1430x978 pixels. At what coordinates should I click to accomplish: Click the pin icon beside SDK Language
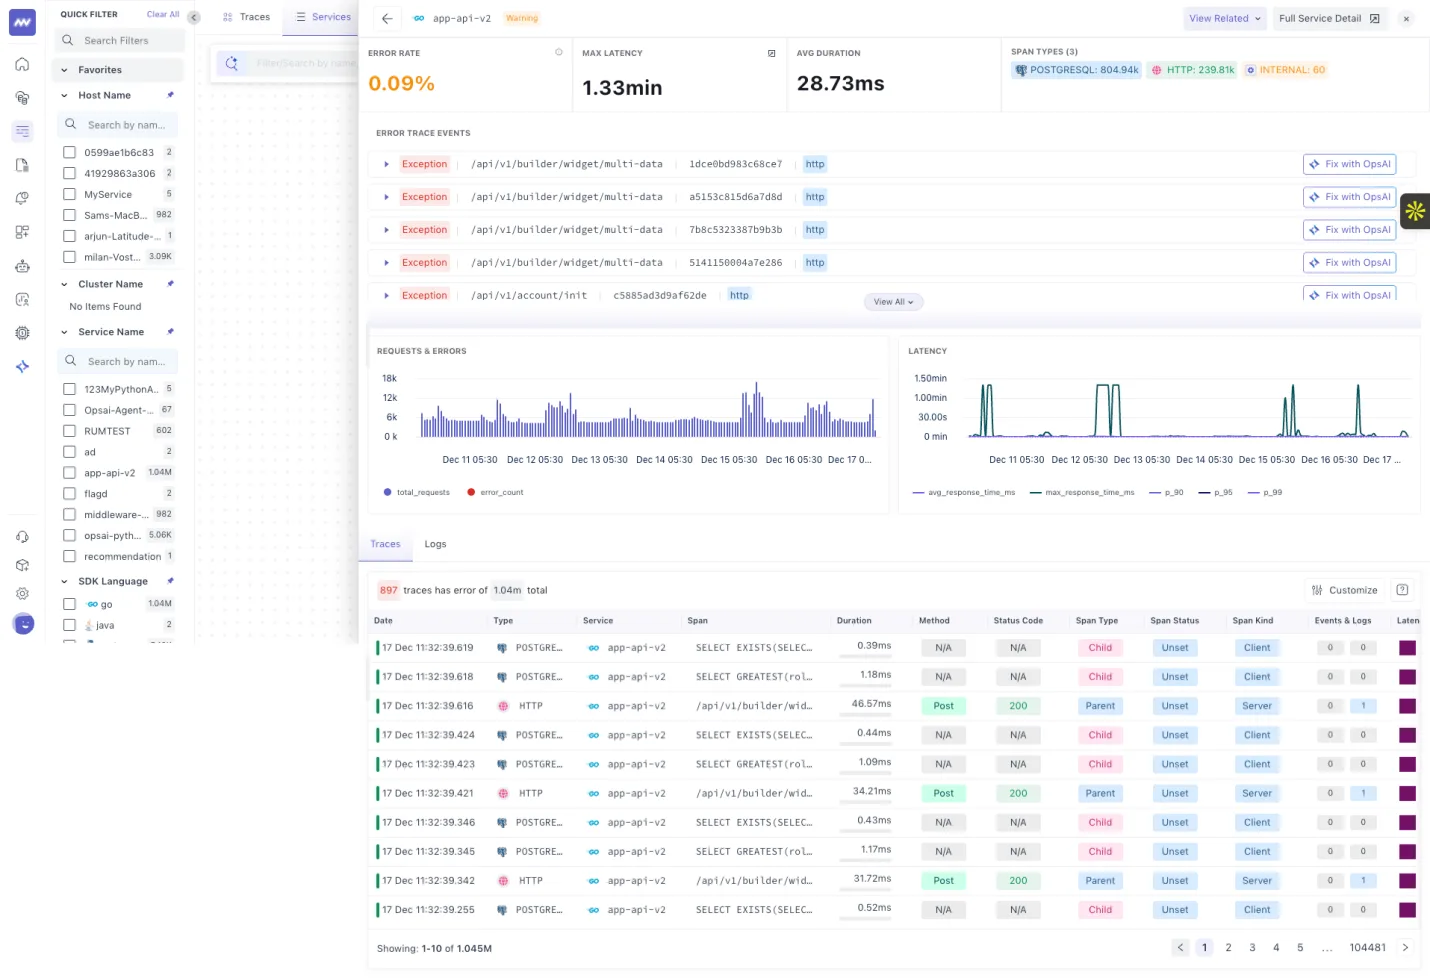170,581
